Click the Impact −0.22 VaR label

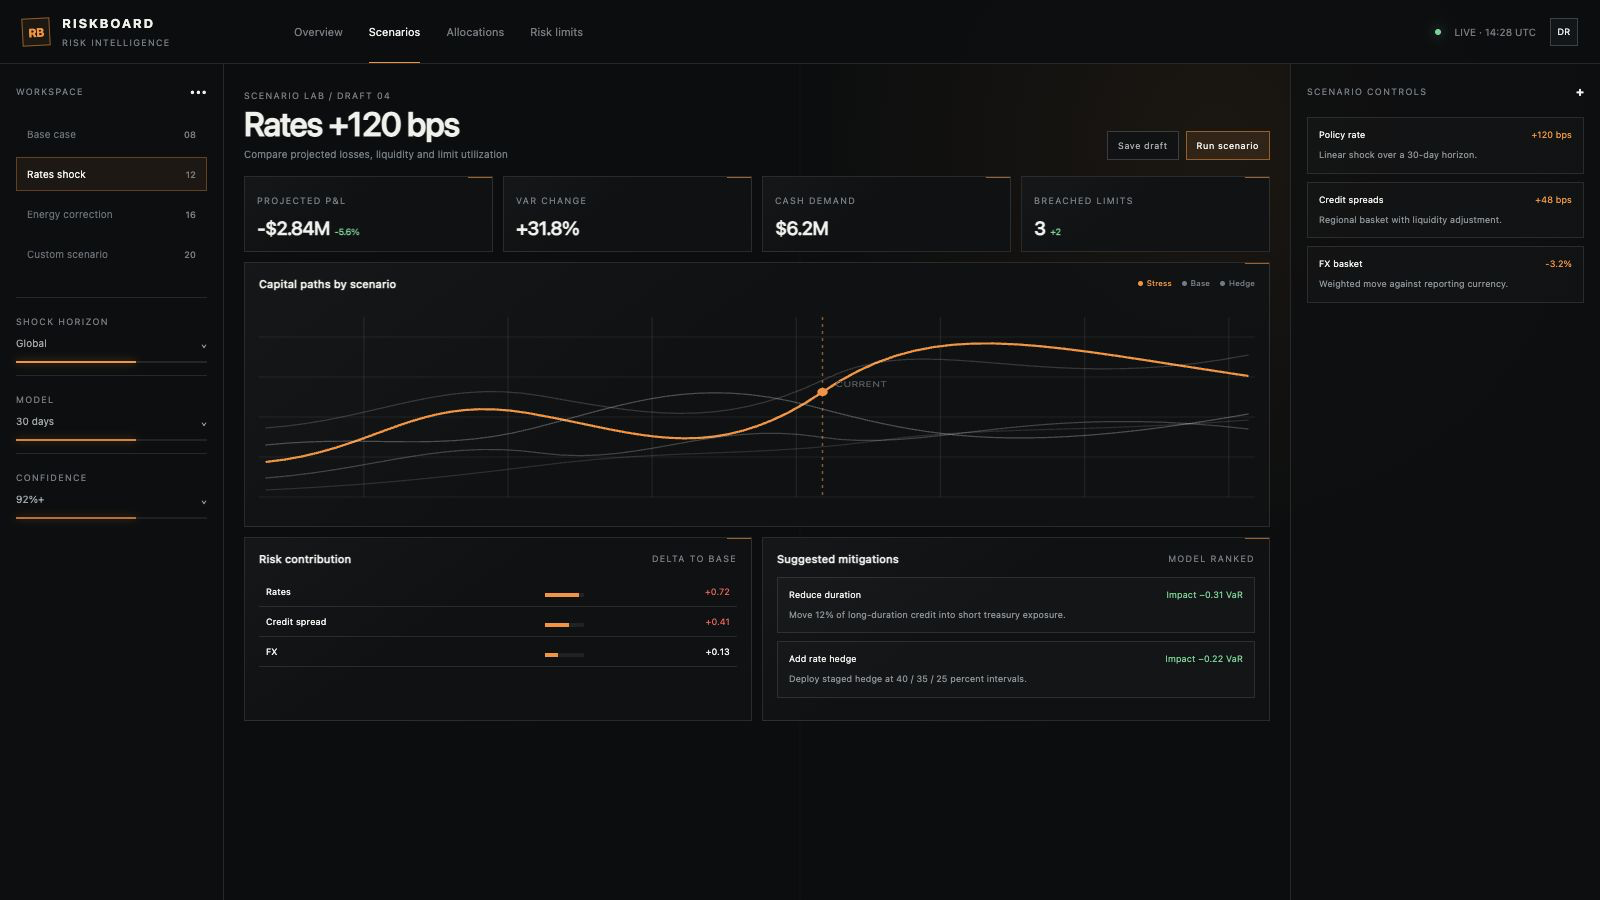1204,659
